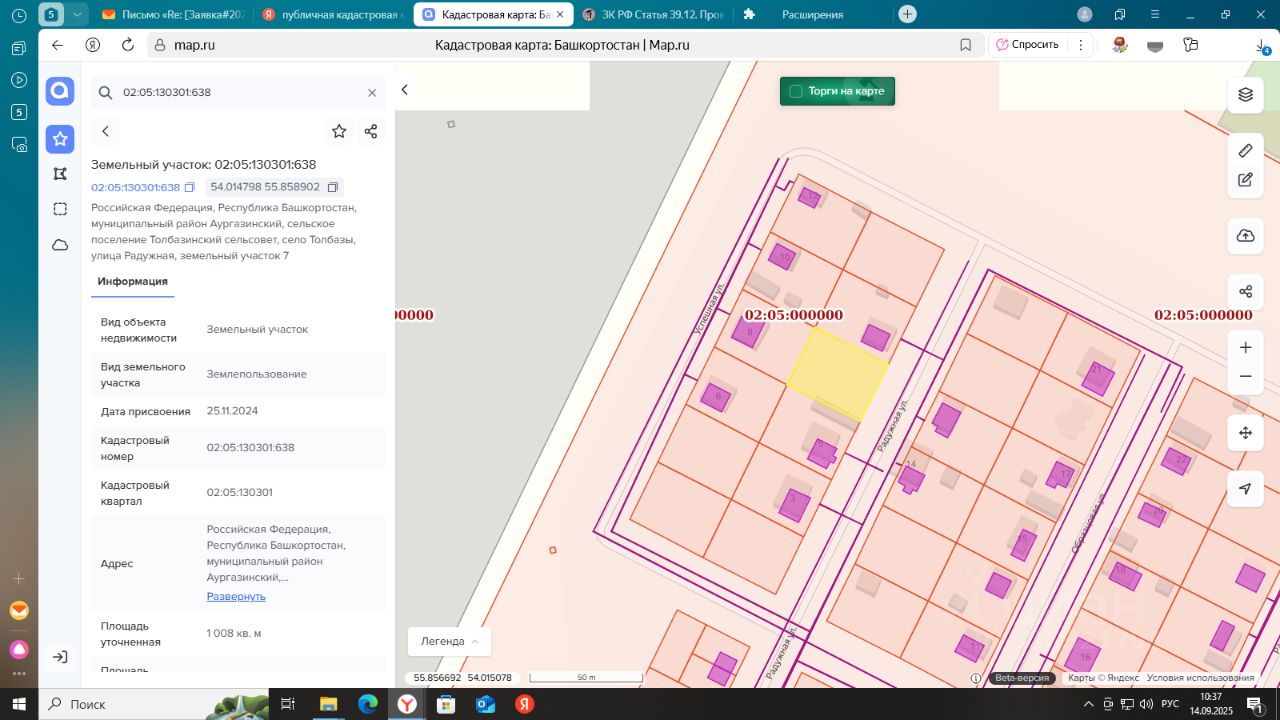The width and height of the screenshot is (1280, 720).
Task: Open the three-dot menu beside 'Спросить'
Action: [1081, 45]
